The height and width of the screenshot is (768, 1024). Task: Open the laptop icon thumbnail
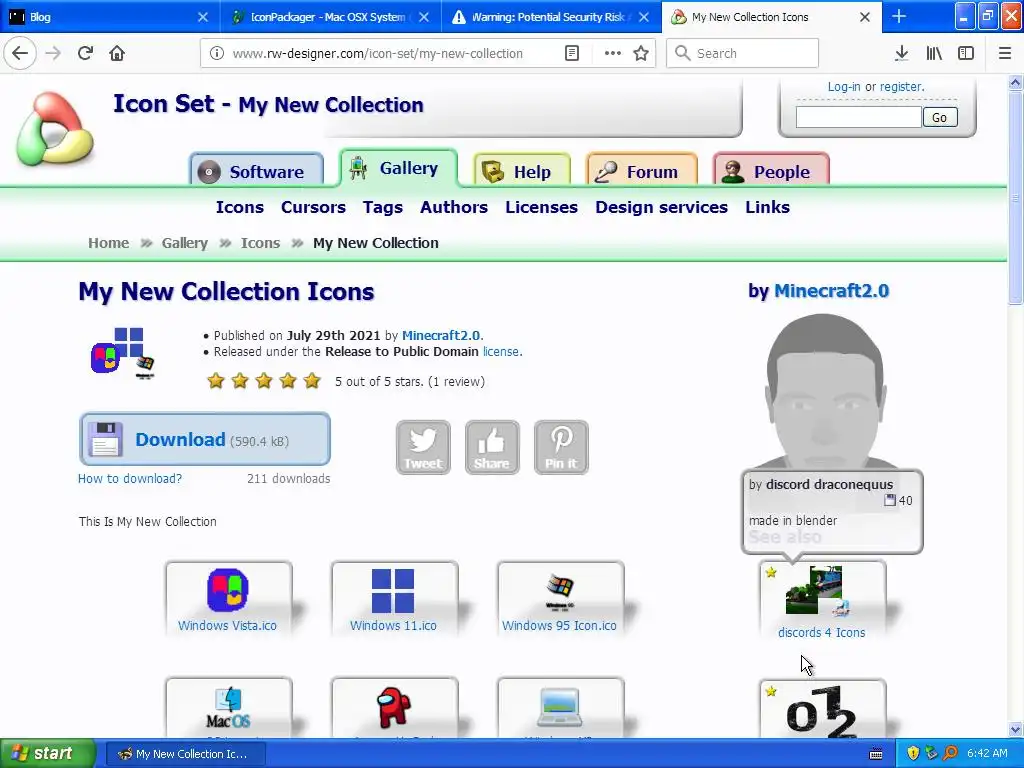(560, 709)
